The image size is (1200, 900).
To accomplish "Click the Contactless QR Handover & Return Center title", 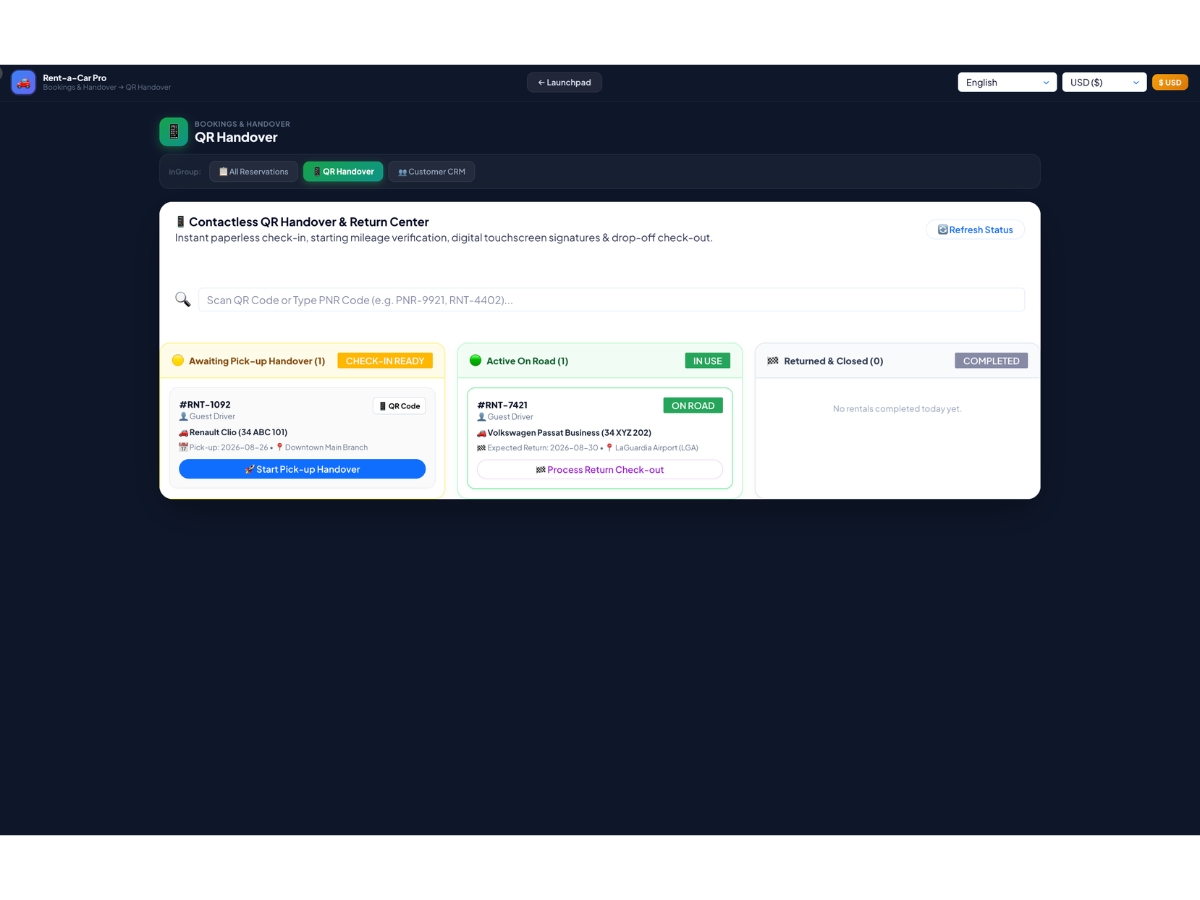I will [309, 222].
